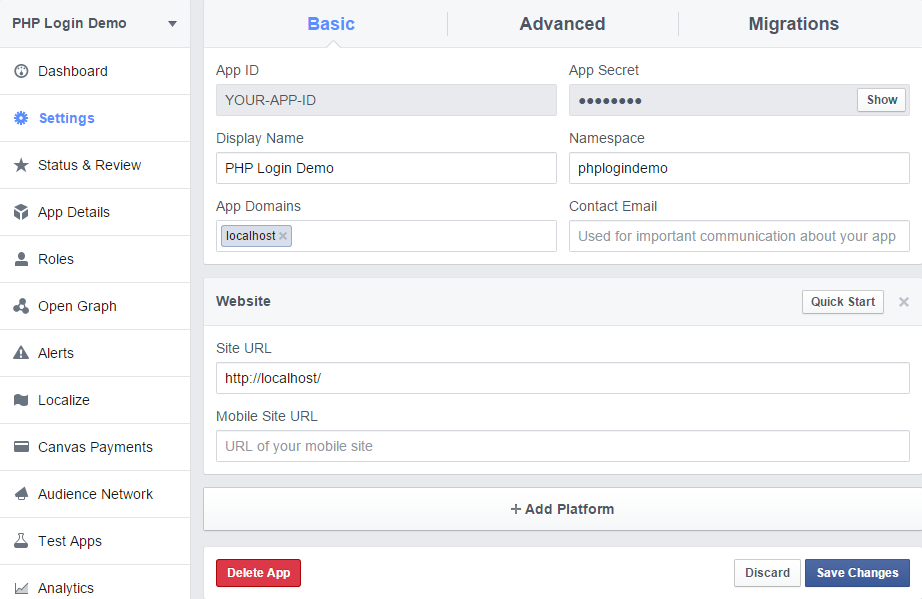The height and width of the screenshot is (599, 922).
Task: Open the PHP Login Demo app dropdown
Action: coord(95,24)
